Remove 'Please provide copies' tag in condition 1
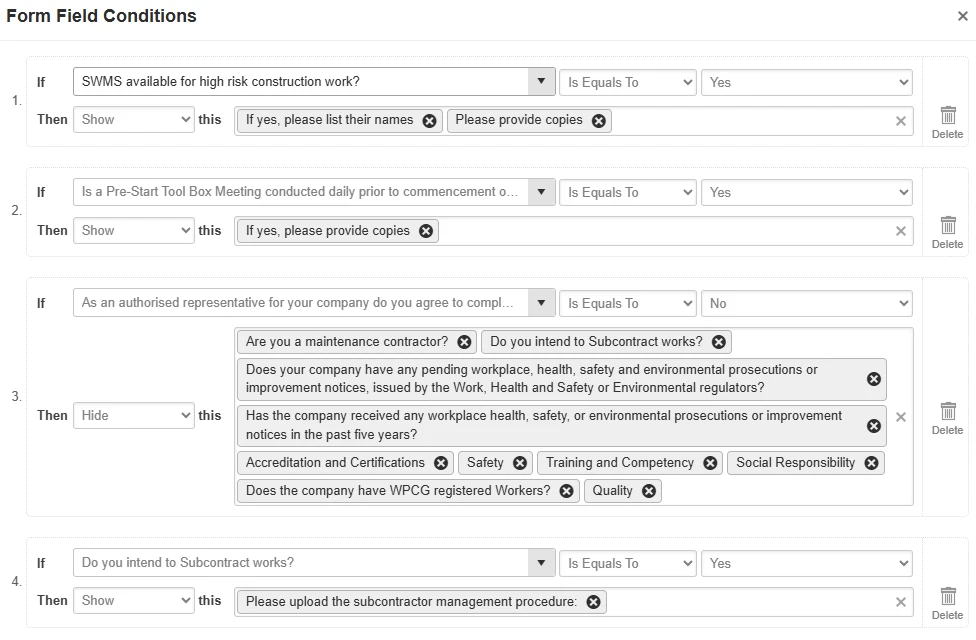 599,121
